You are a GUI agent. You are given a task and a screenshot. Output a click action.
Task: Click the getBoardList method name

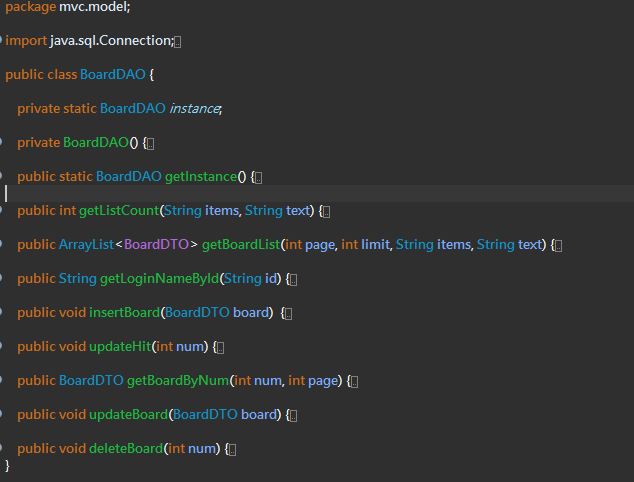pos(241,244)
